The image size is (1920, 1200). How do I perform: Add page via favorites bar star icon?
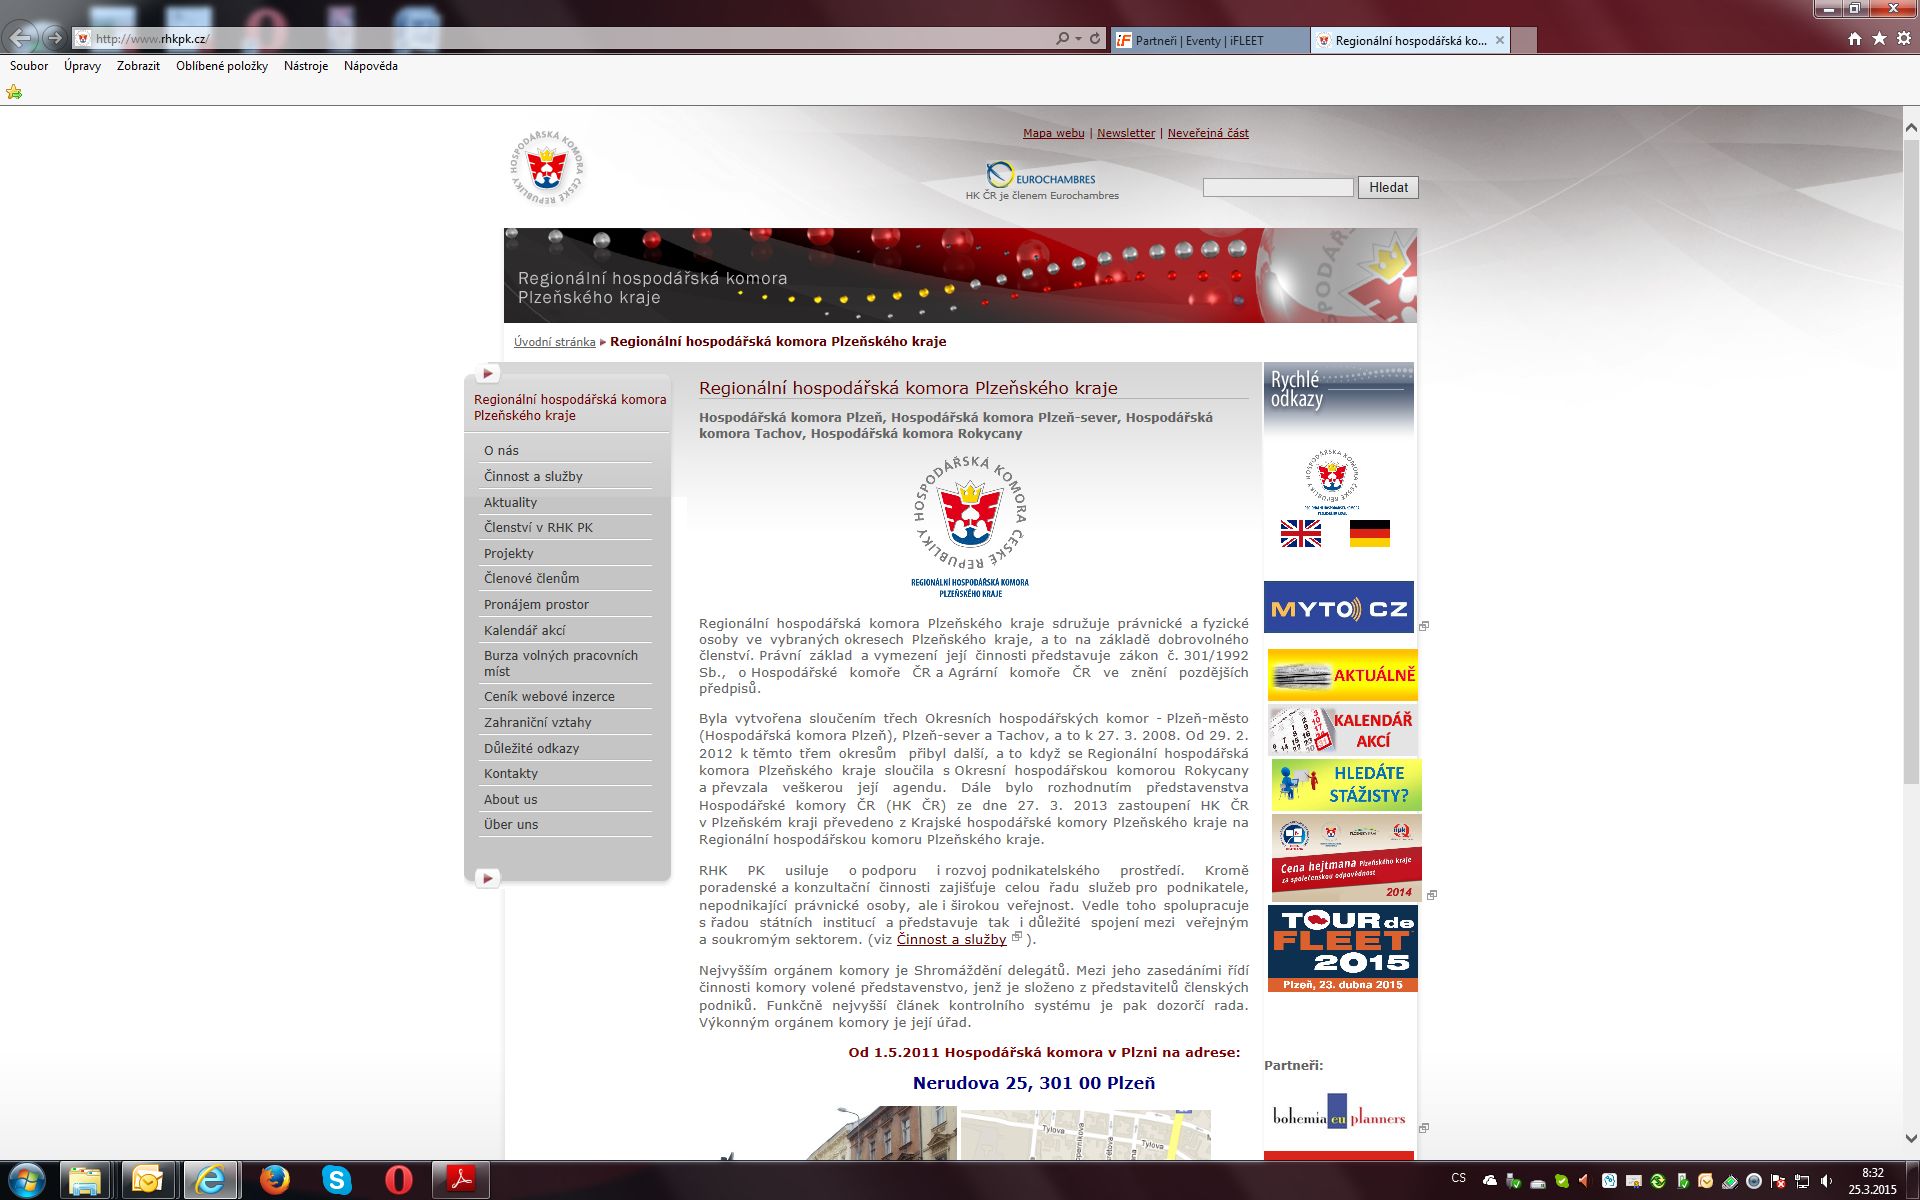pos(14,92)
